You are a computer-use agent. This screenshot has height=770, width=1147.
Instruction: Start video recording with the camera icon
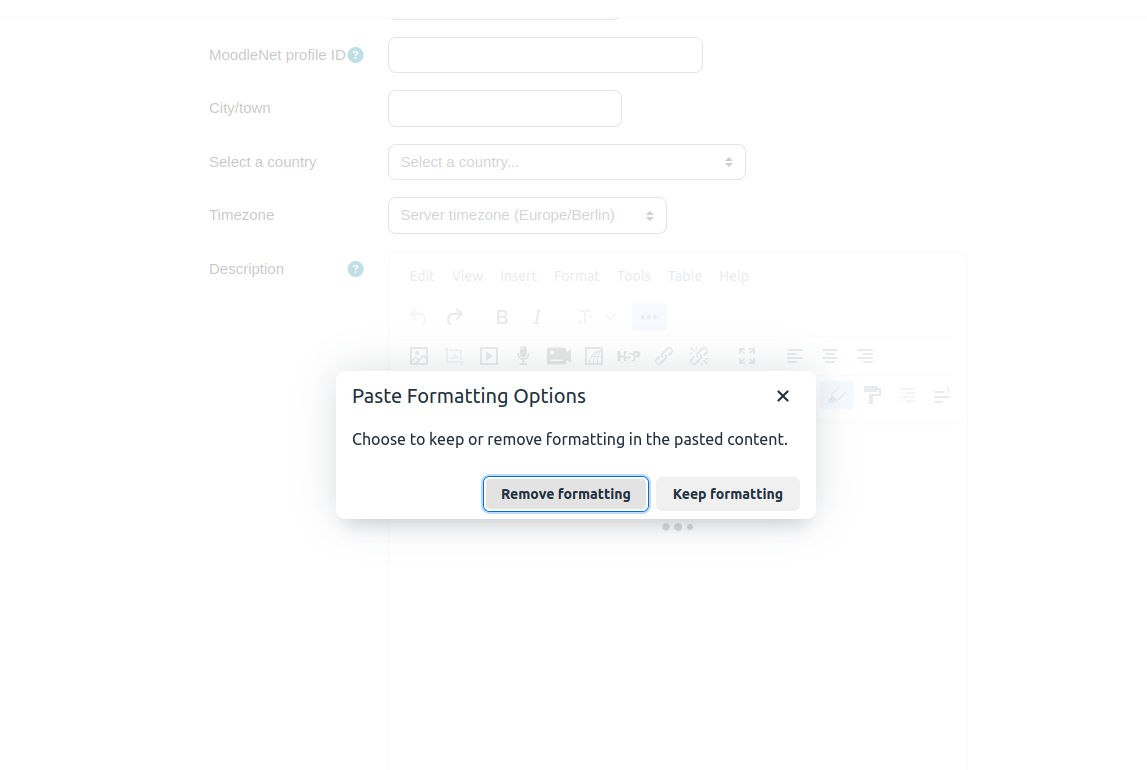pyautogui.click(x=559, y=356)
